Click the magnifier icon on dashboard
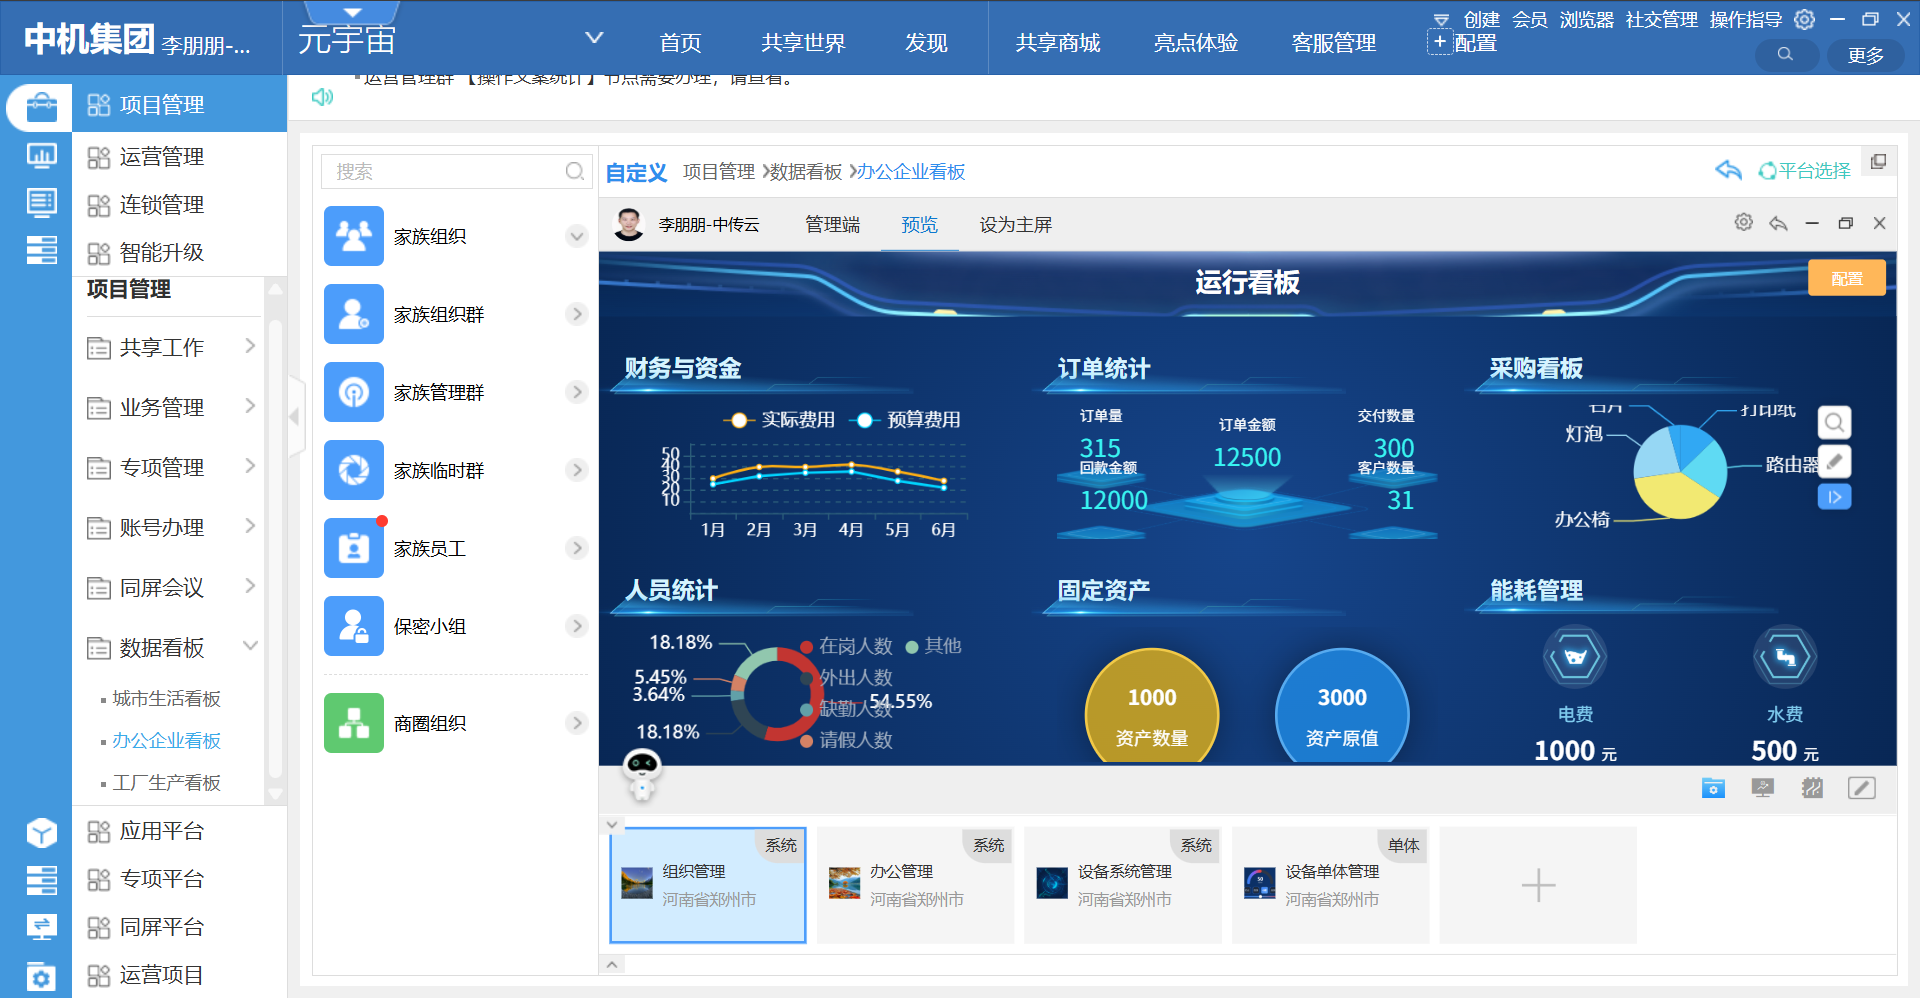 click(1834, 423)
